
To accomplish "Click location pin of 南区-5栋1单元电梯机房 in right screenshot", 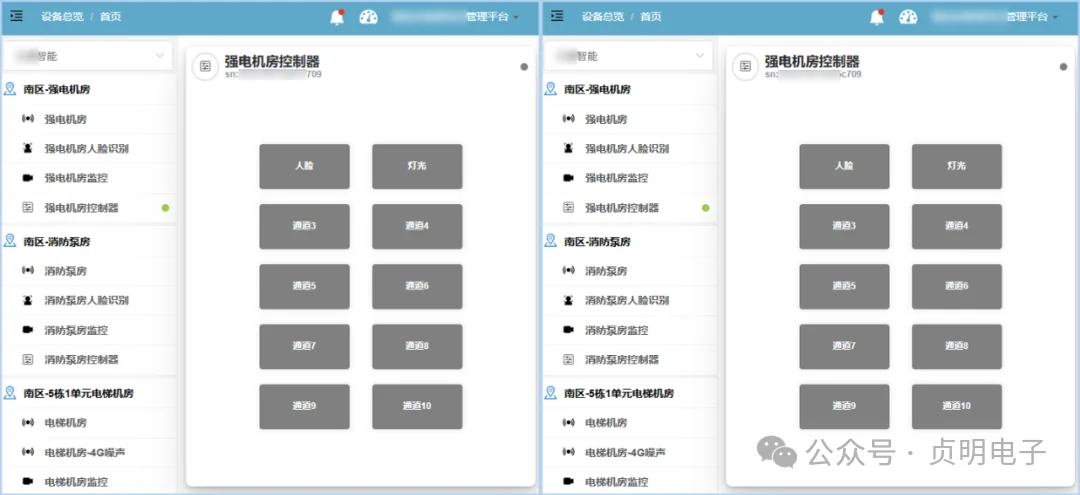I will coord(550,392).
